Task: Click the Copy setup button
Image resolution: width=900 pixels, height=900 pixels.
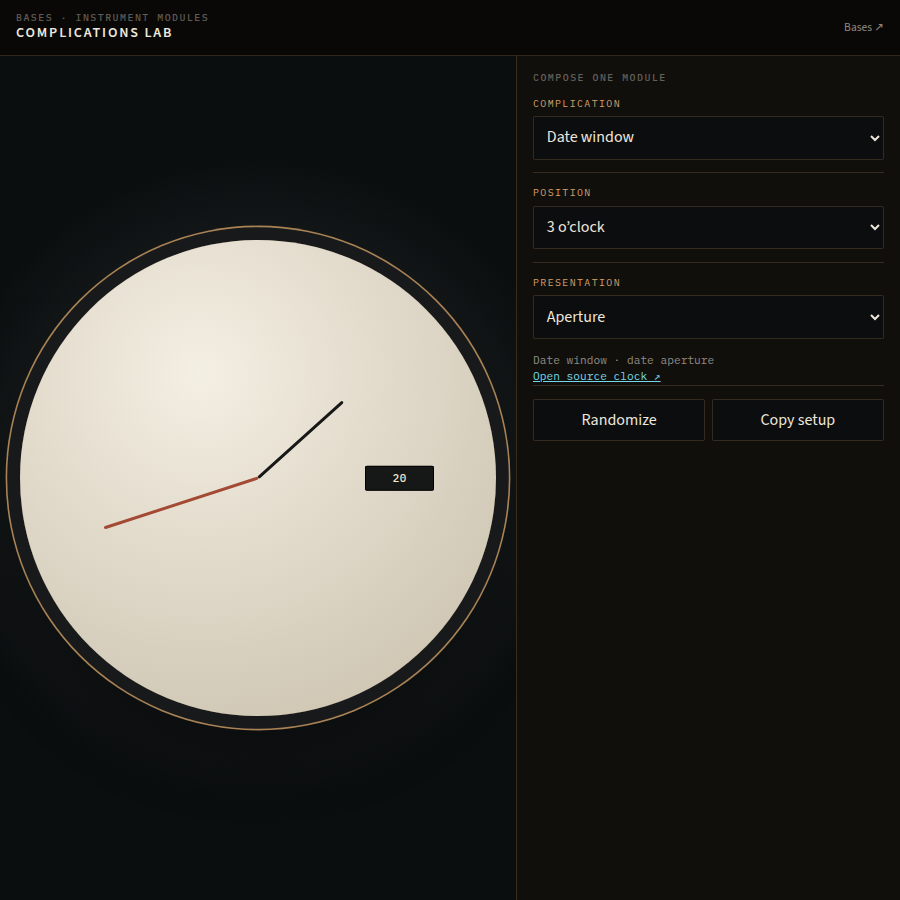Action: click(x=797, y=420)
